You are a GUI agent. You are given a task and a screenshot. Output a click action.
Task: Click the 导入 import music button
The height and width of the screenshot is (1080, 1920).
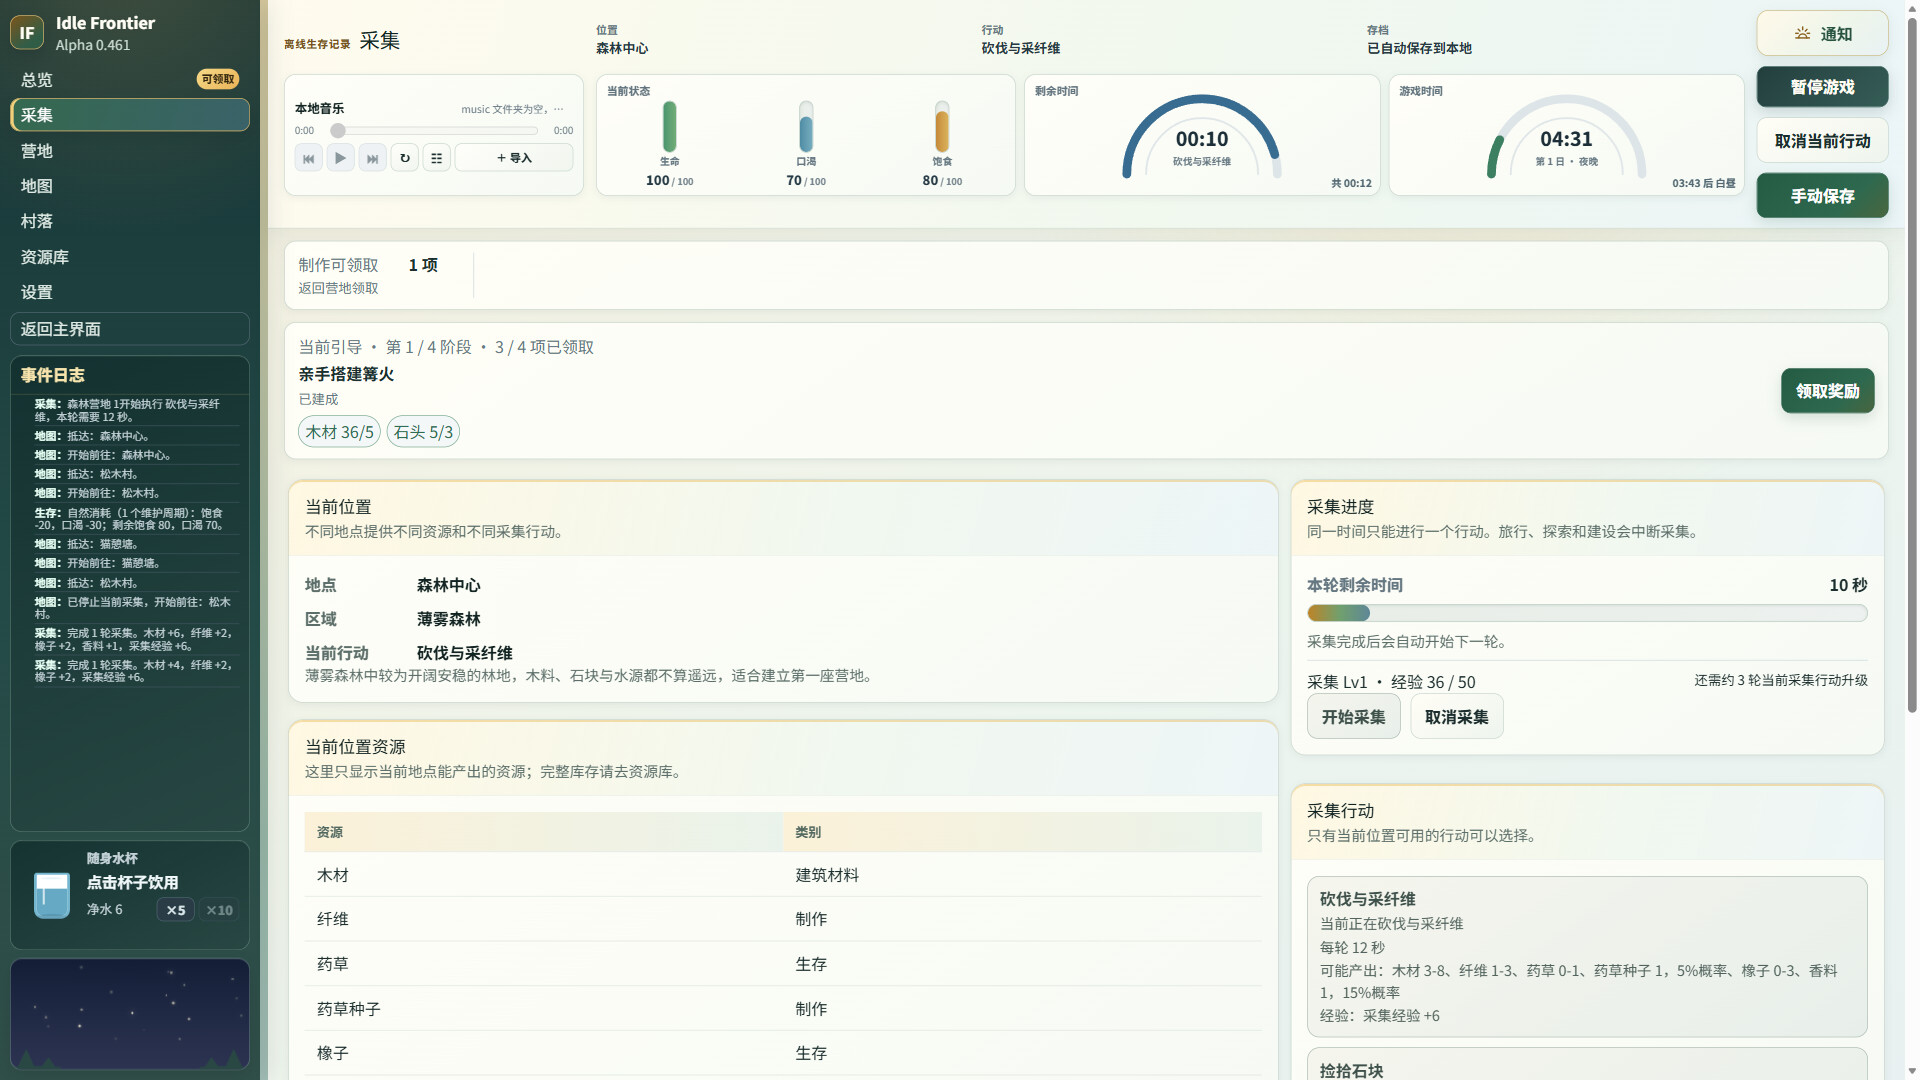pyautogui.click(x=514, y=158)
